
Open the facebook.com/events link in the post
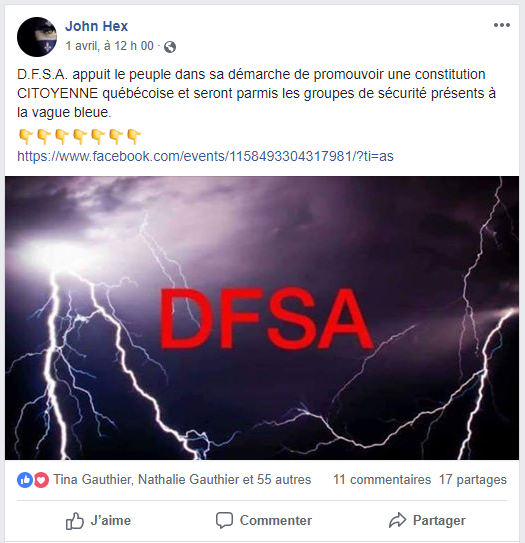click(x=205, y=156)
